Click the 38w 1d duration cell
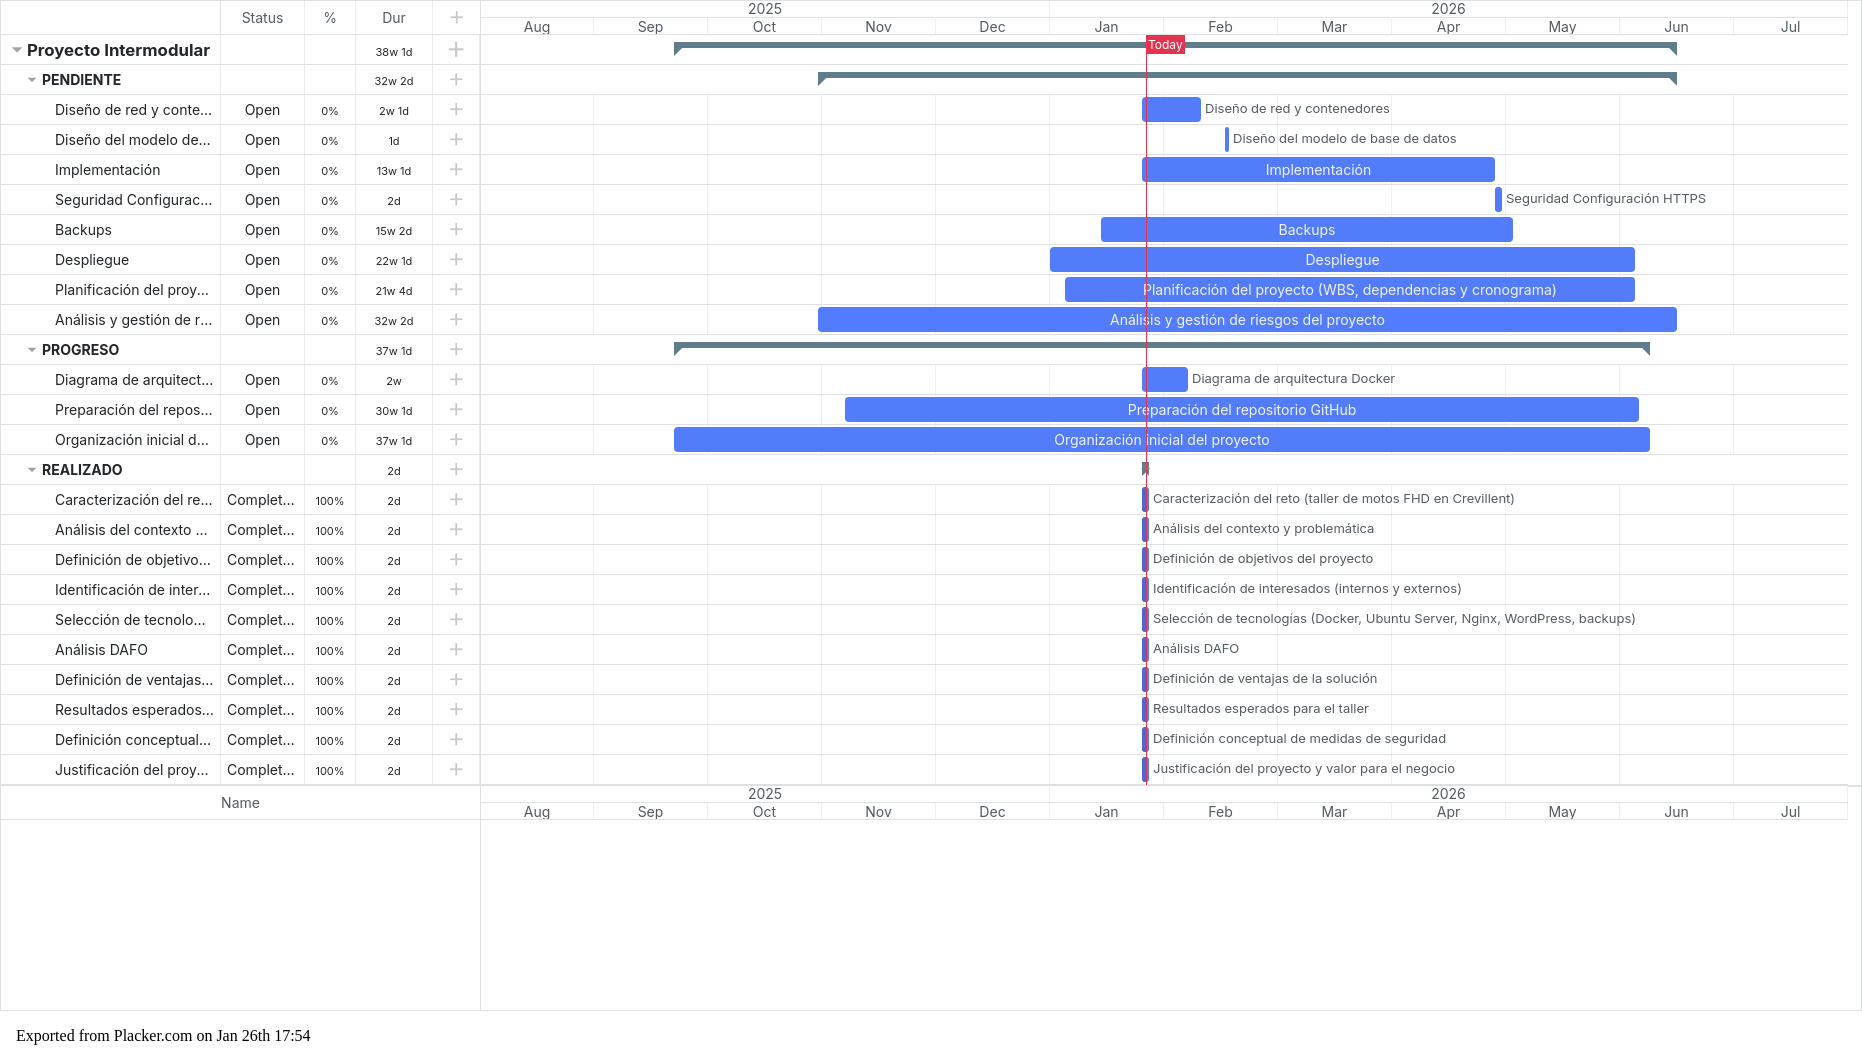The height and width of the screenshot is (1061, 1862). click(393, 50)
